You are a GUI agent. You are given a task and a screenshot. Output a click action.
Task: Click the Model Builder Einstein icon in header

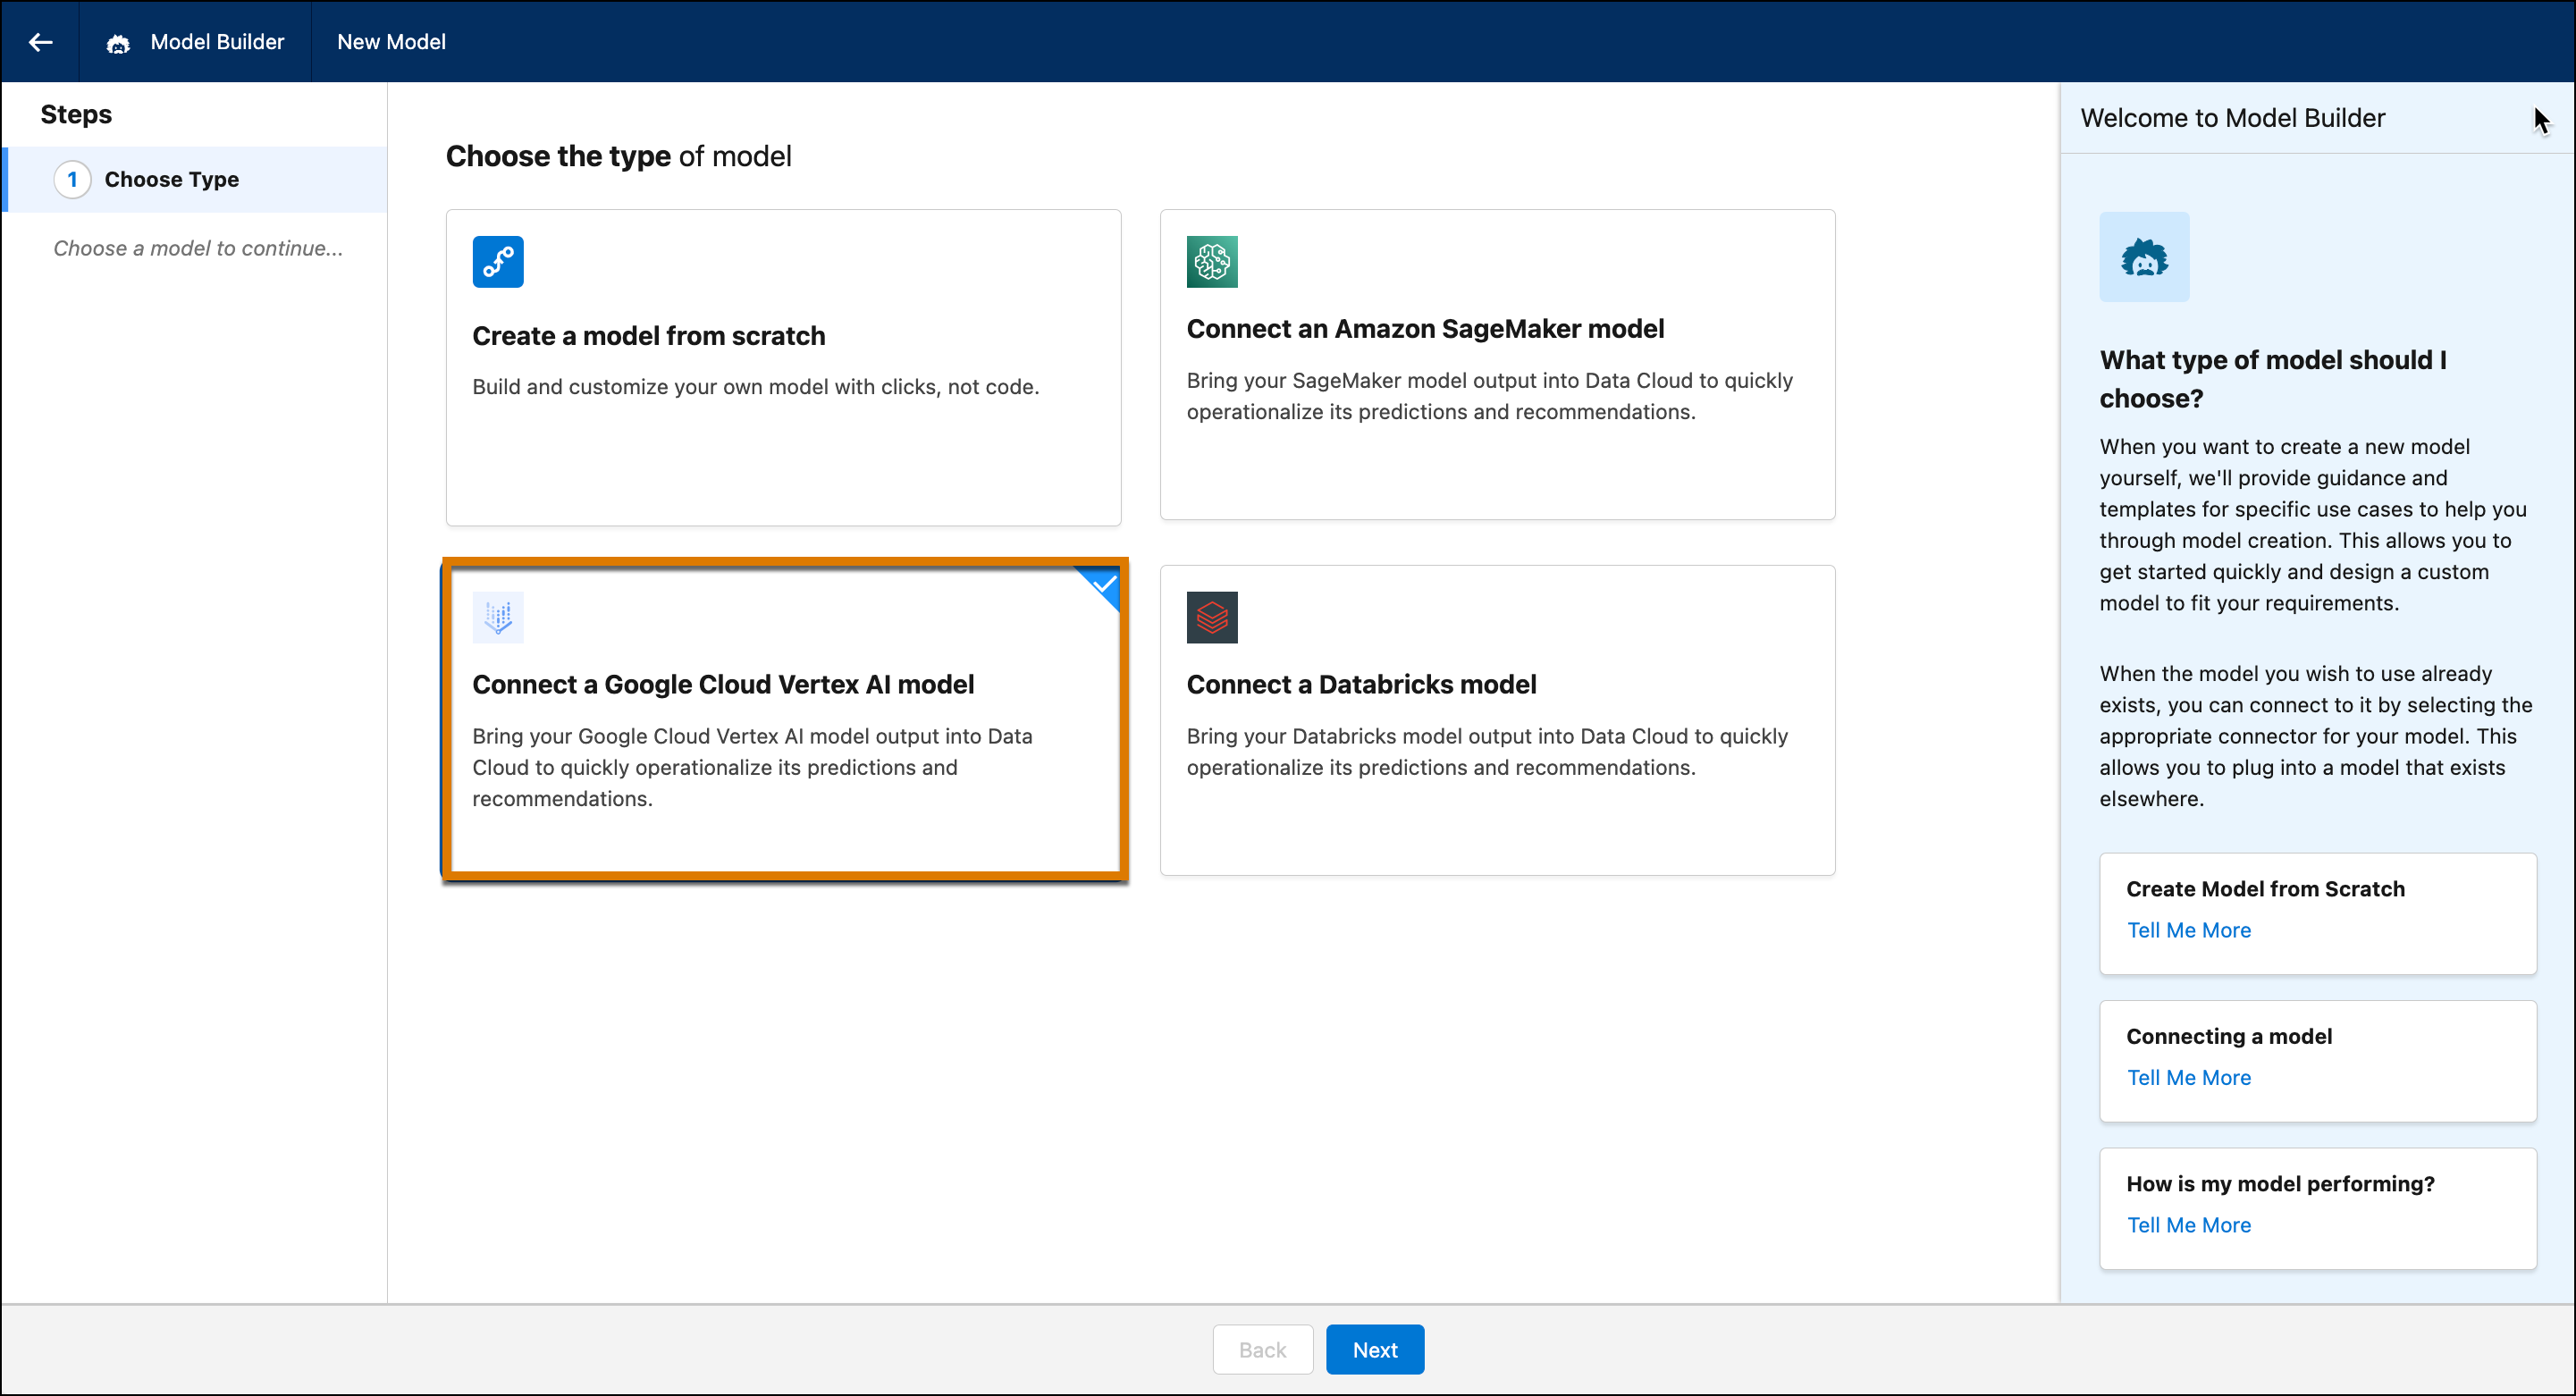pyautogui.click(x=118, y=43)
